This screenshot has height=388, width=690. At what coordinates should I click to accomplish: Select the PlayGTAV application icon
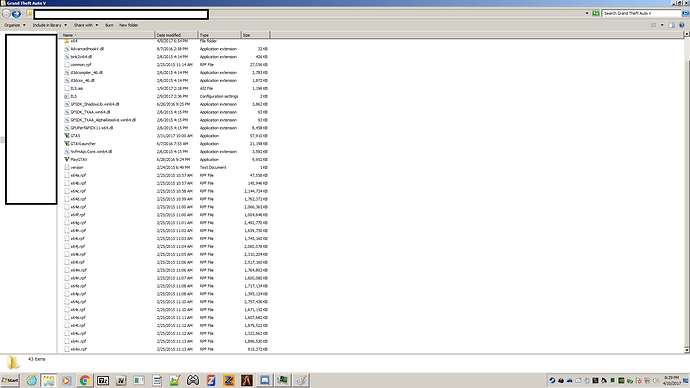coord(66,159)
